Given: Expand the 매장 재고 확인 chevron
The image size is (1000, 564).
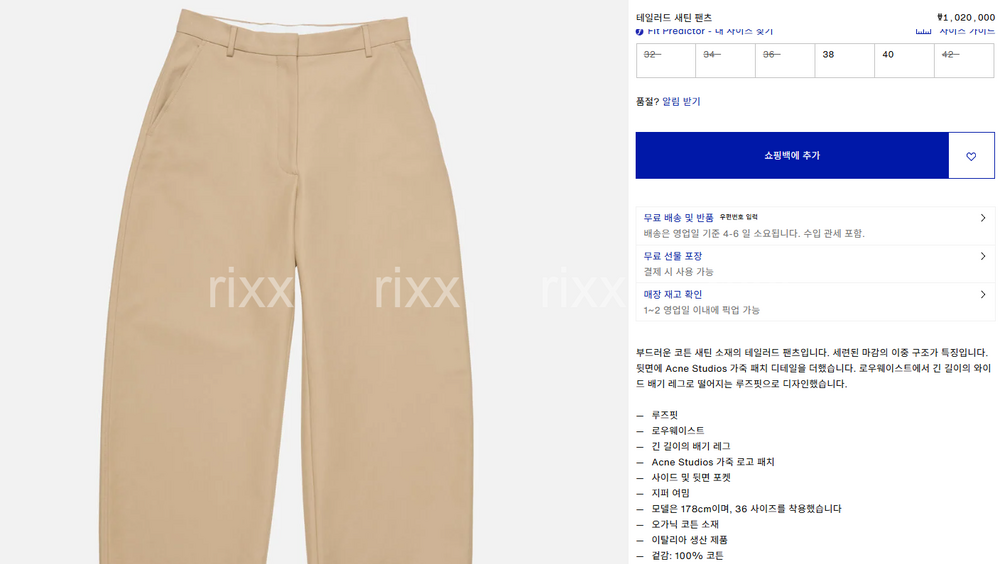Looking at the screenshot, I should [x=983, y=295].
